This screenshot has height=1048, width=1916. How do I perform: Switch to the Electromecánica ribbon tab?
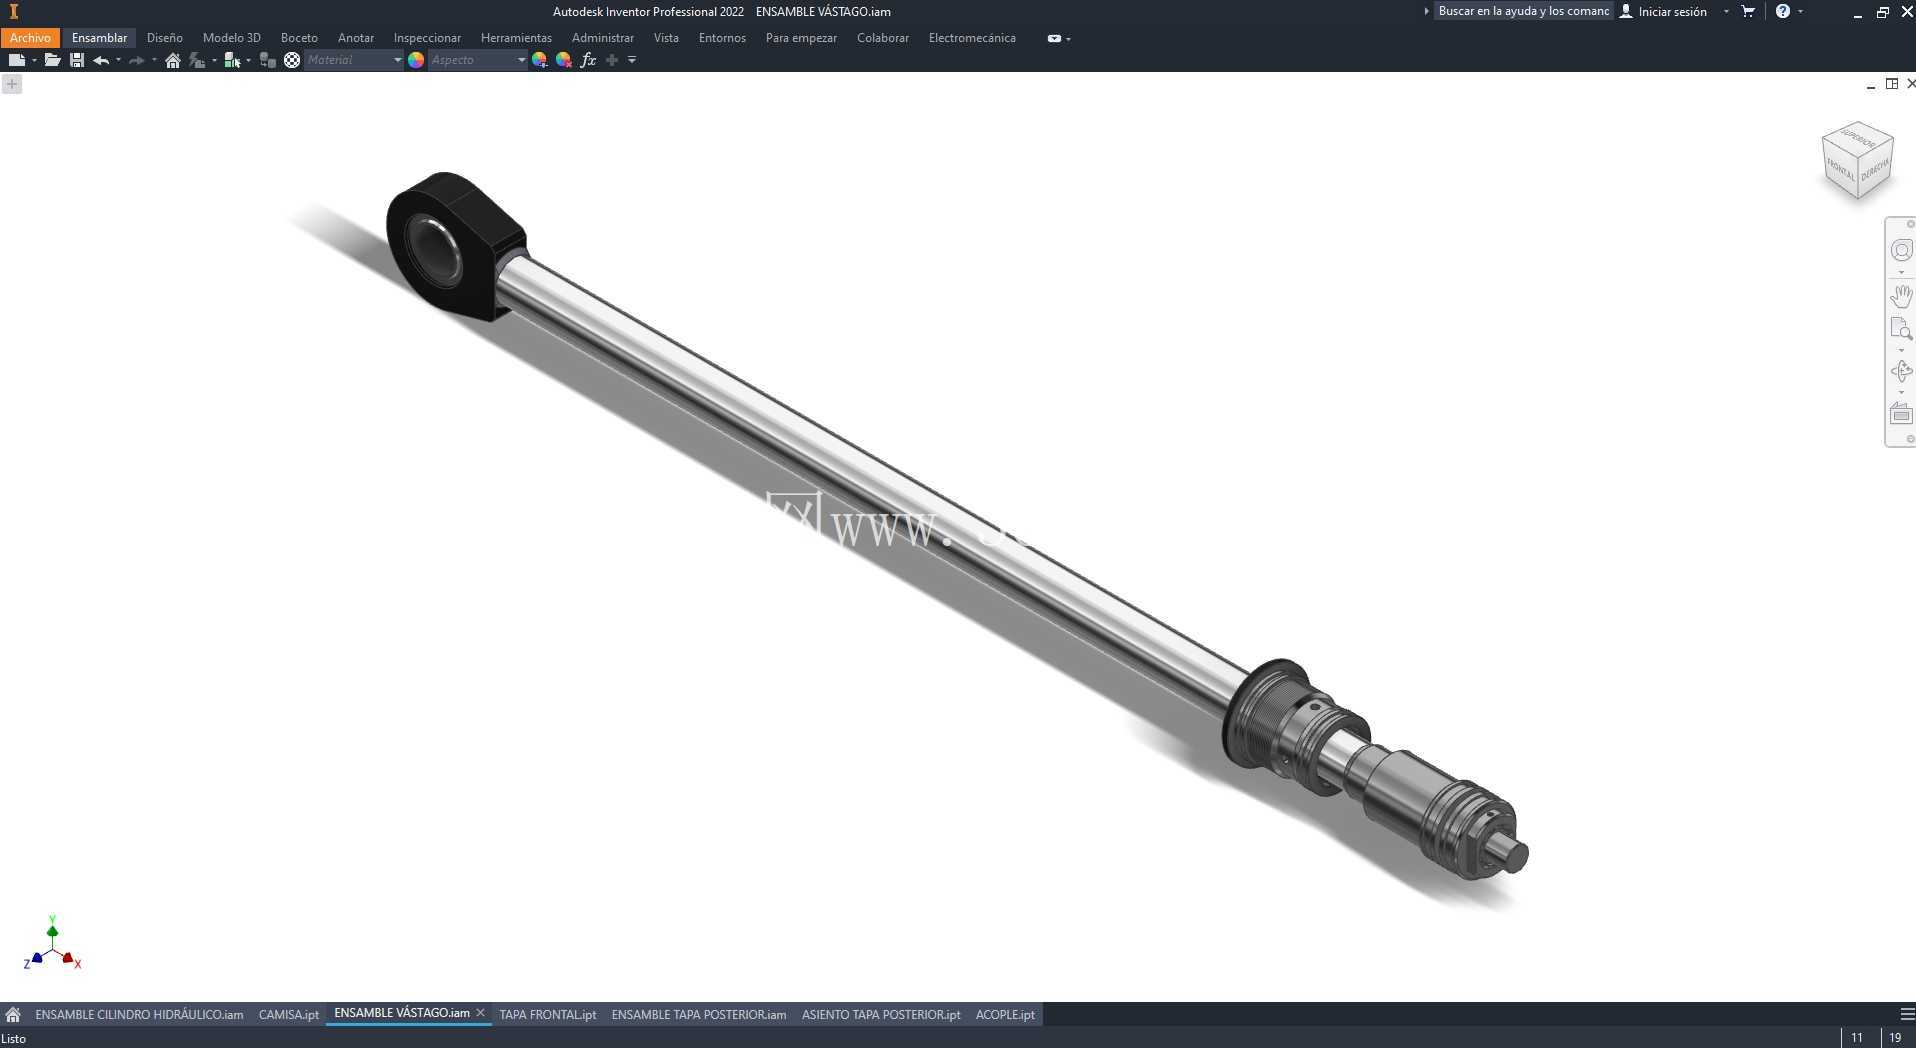[972, 38]
